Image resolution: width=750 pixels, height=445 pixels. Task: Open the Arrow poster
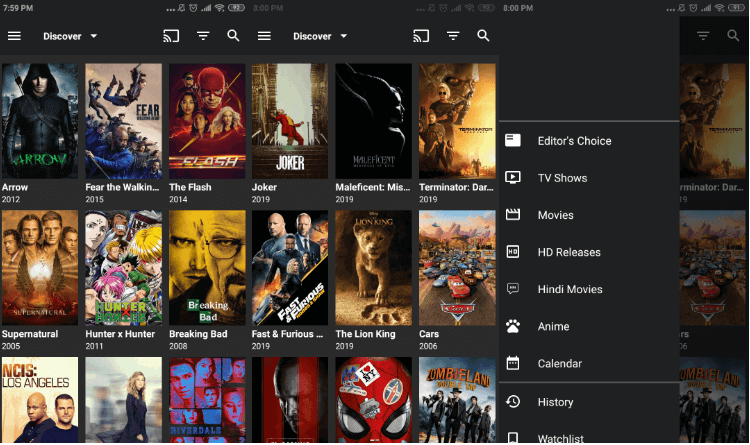40,121
